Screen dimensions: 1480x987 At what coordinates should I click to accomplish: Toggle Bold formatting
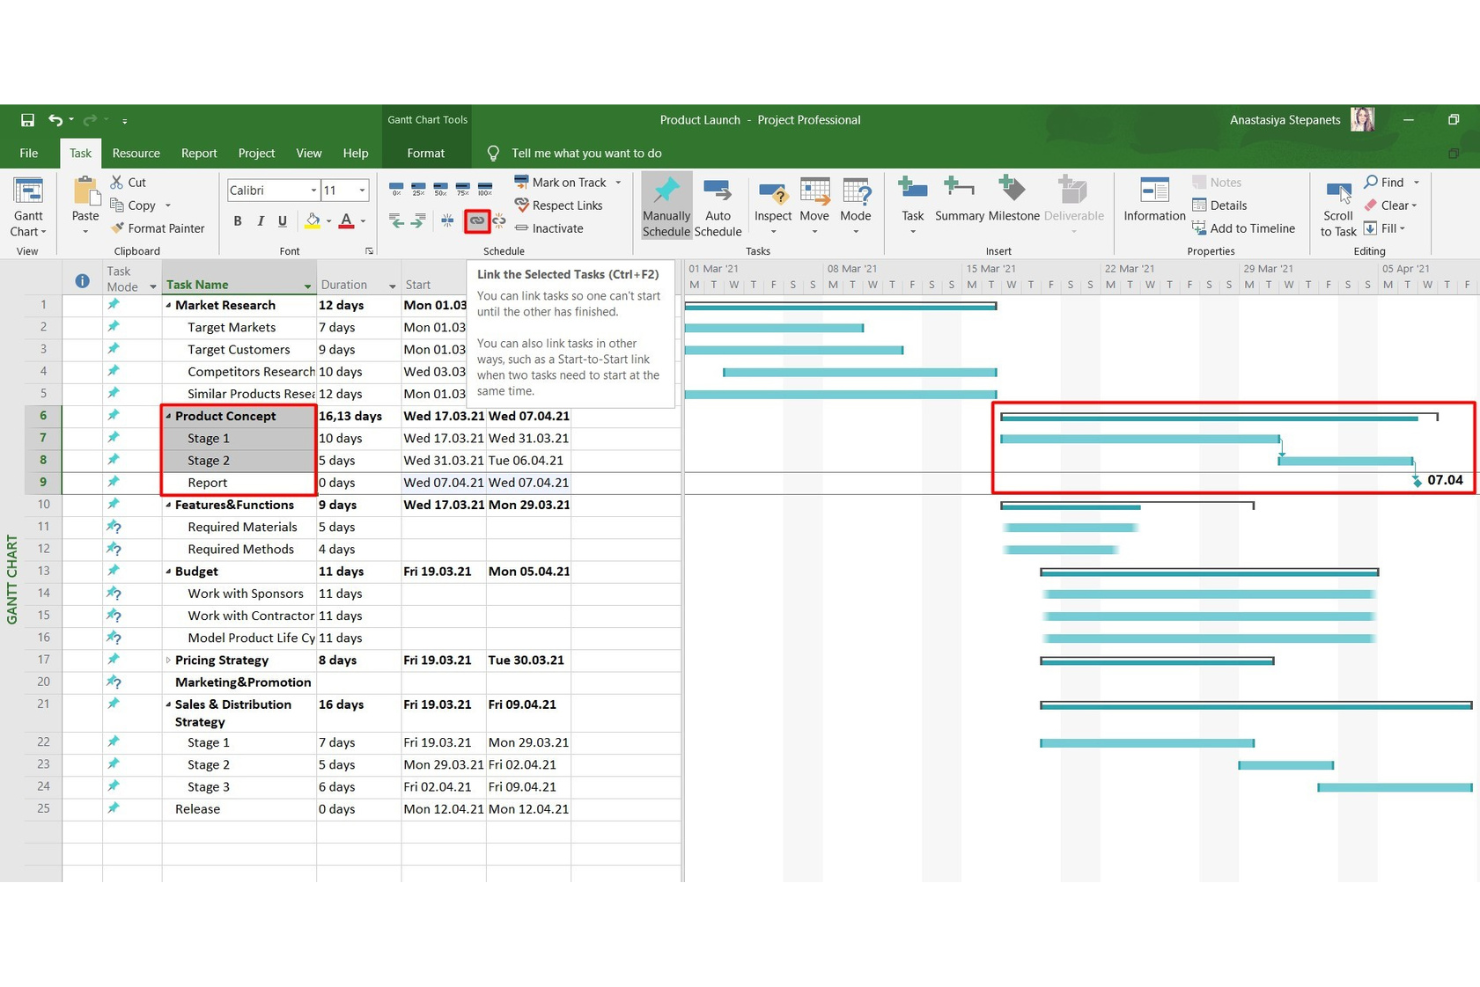point(237,221)
